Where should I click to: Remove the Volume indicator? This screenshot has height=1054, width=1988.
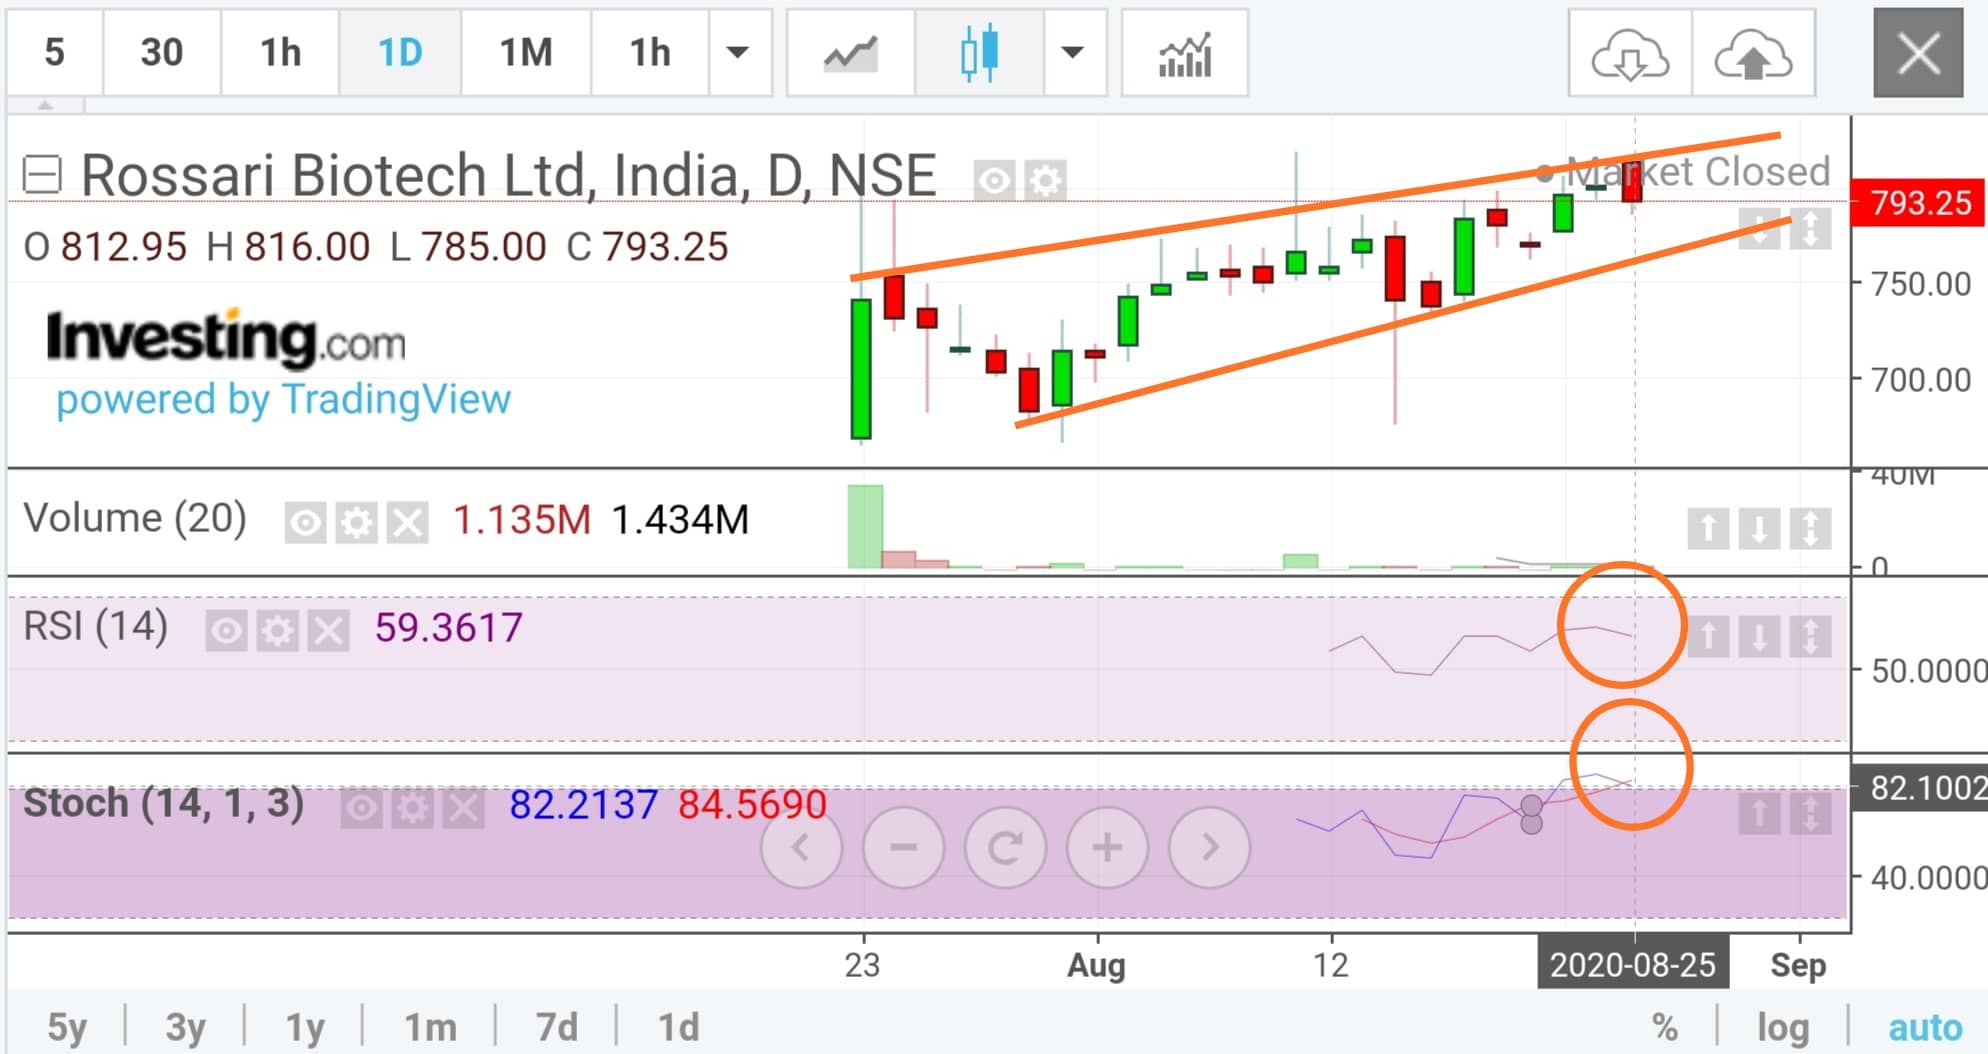tap(408, 523)
